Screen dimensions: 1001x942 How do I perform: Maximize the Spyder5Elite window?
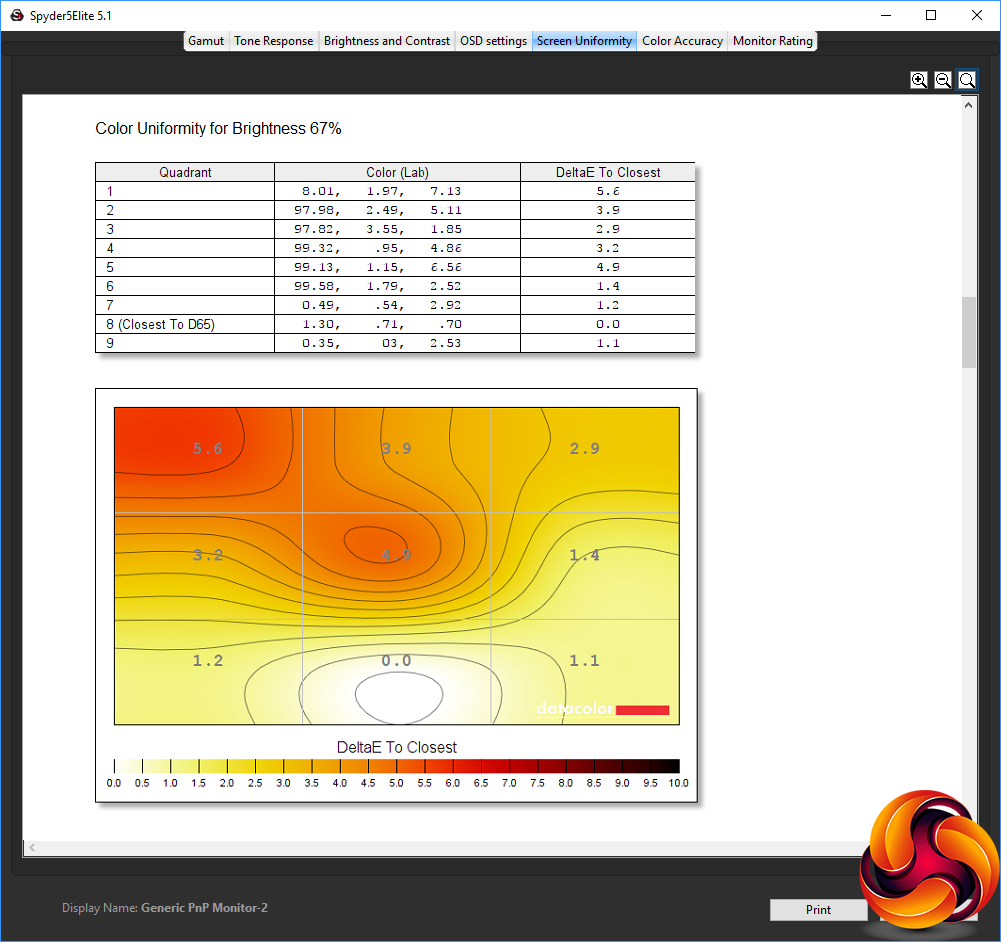coord(931,15)
